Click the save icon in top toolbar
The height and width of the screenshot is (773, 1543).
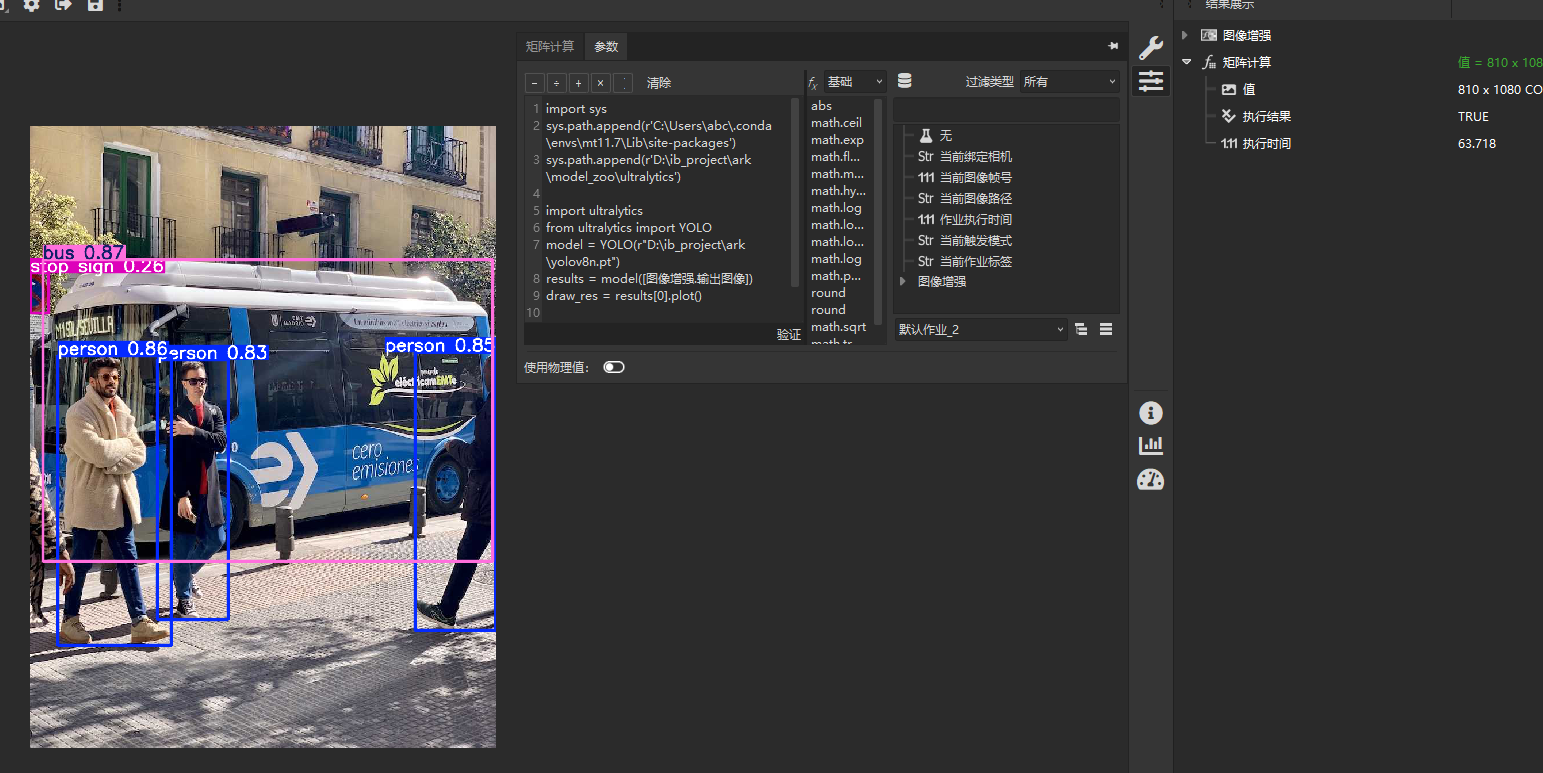(93, 6)
